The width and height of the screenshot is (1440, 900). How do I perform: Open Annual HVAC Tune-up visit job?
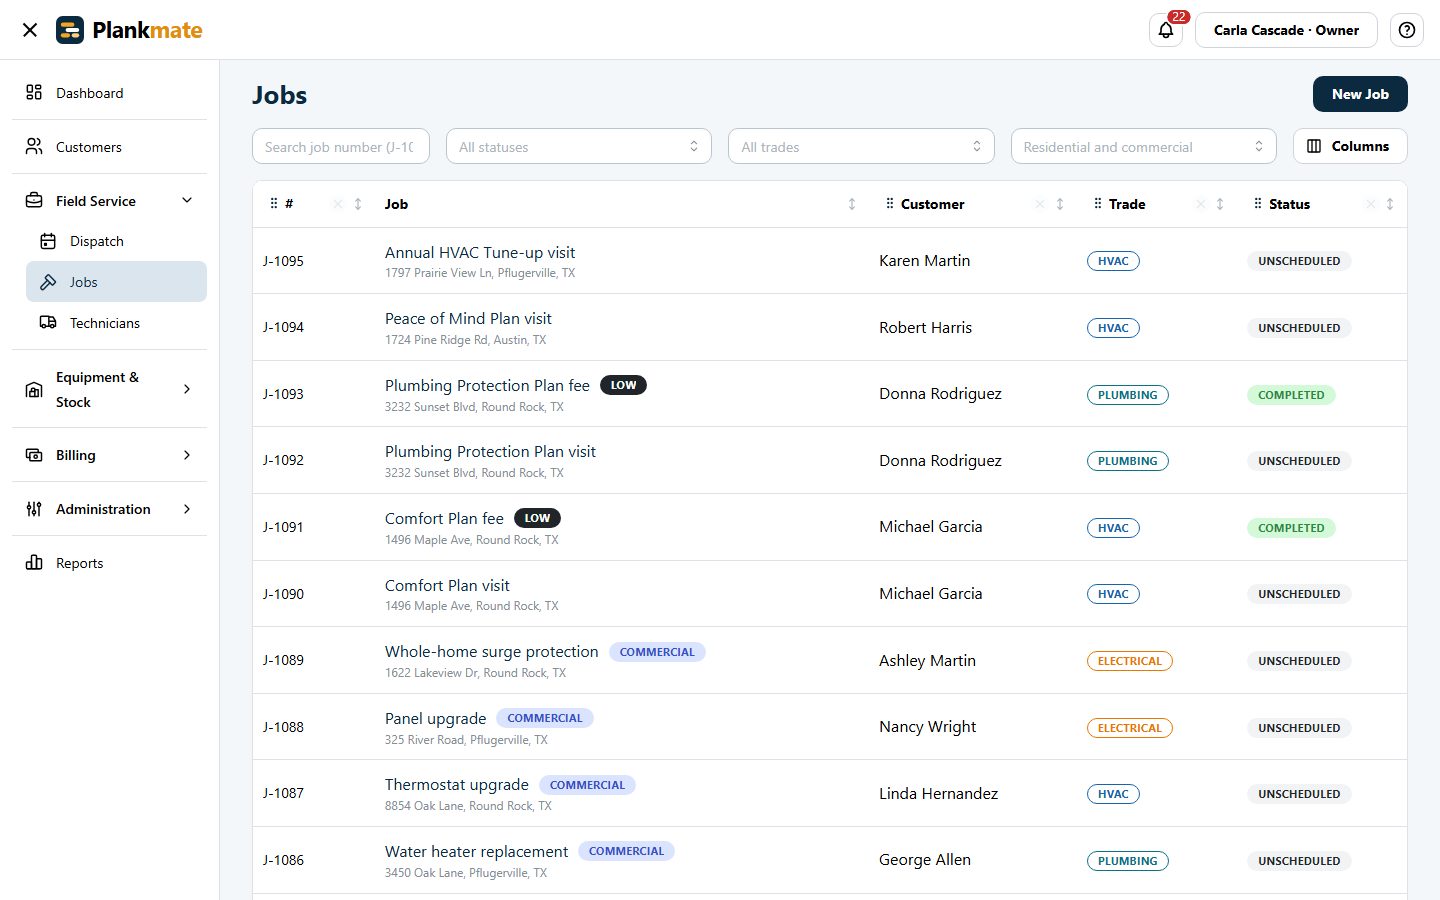pos(480,252)
